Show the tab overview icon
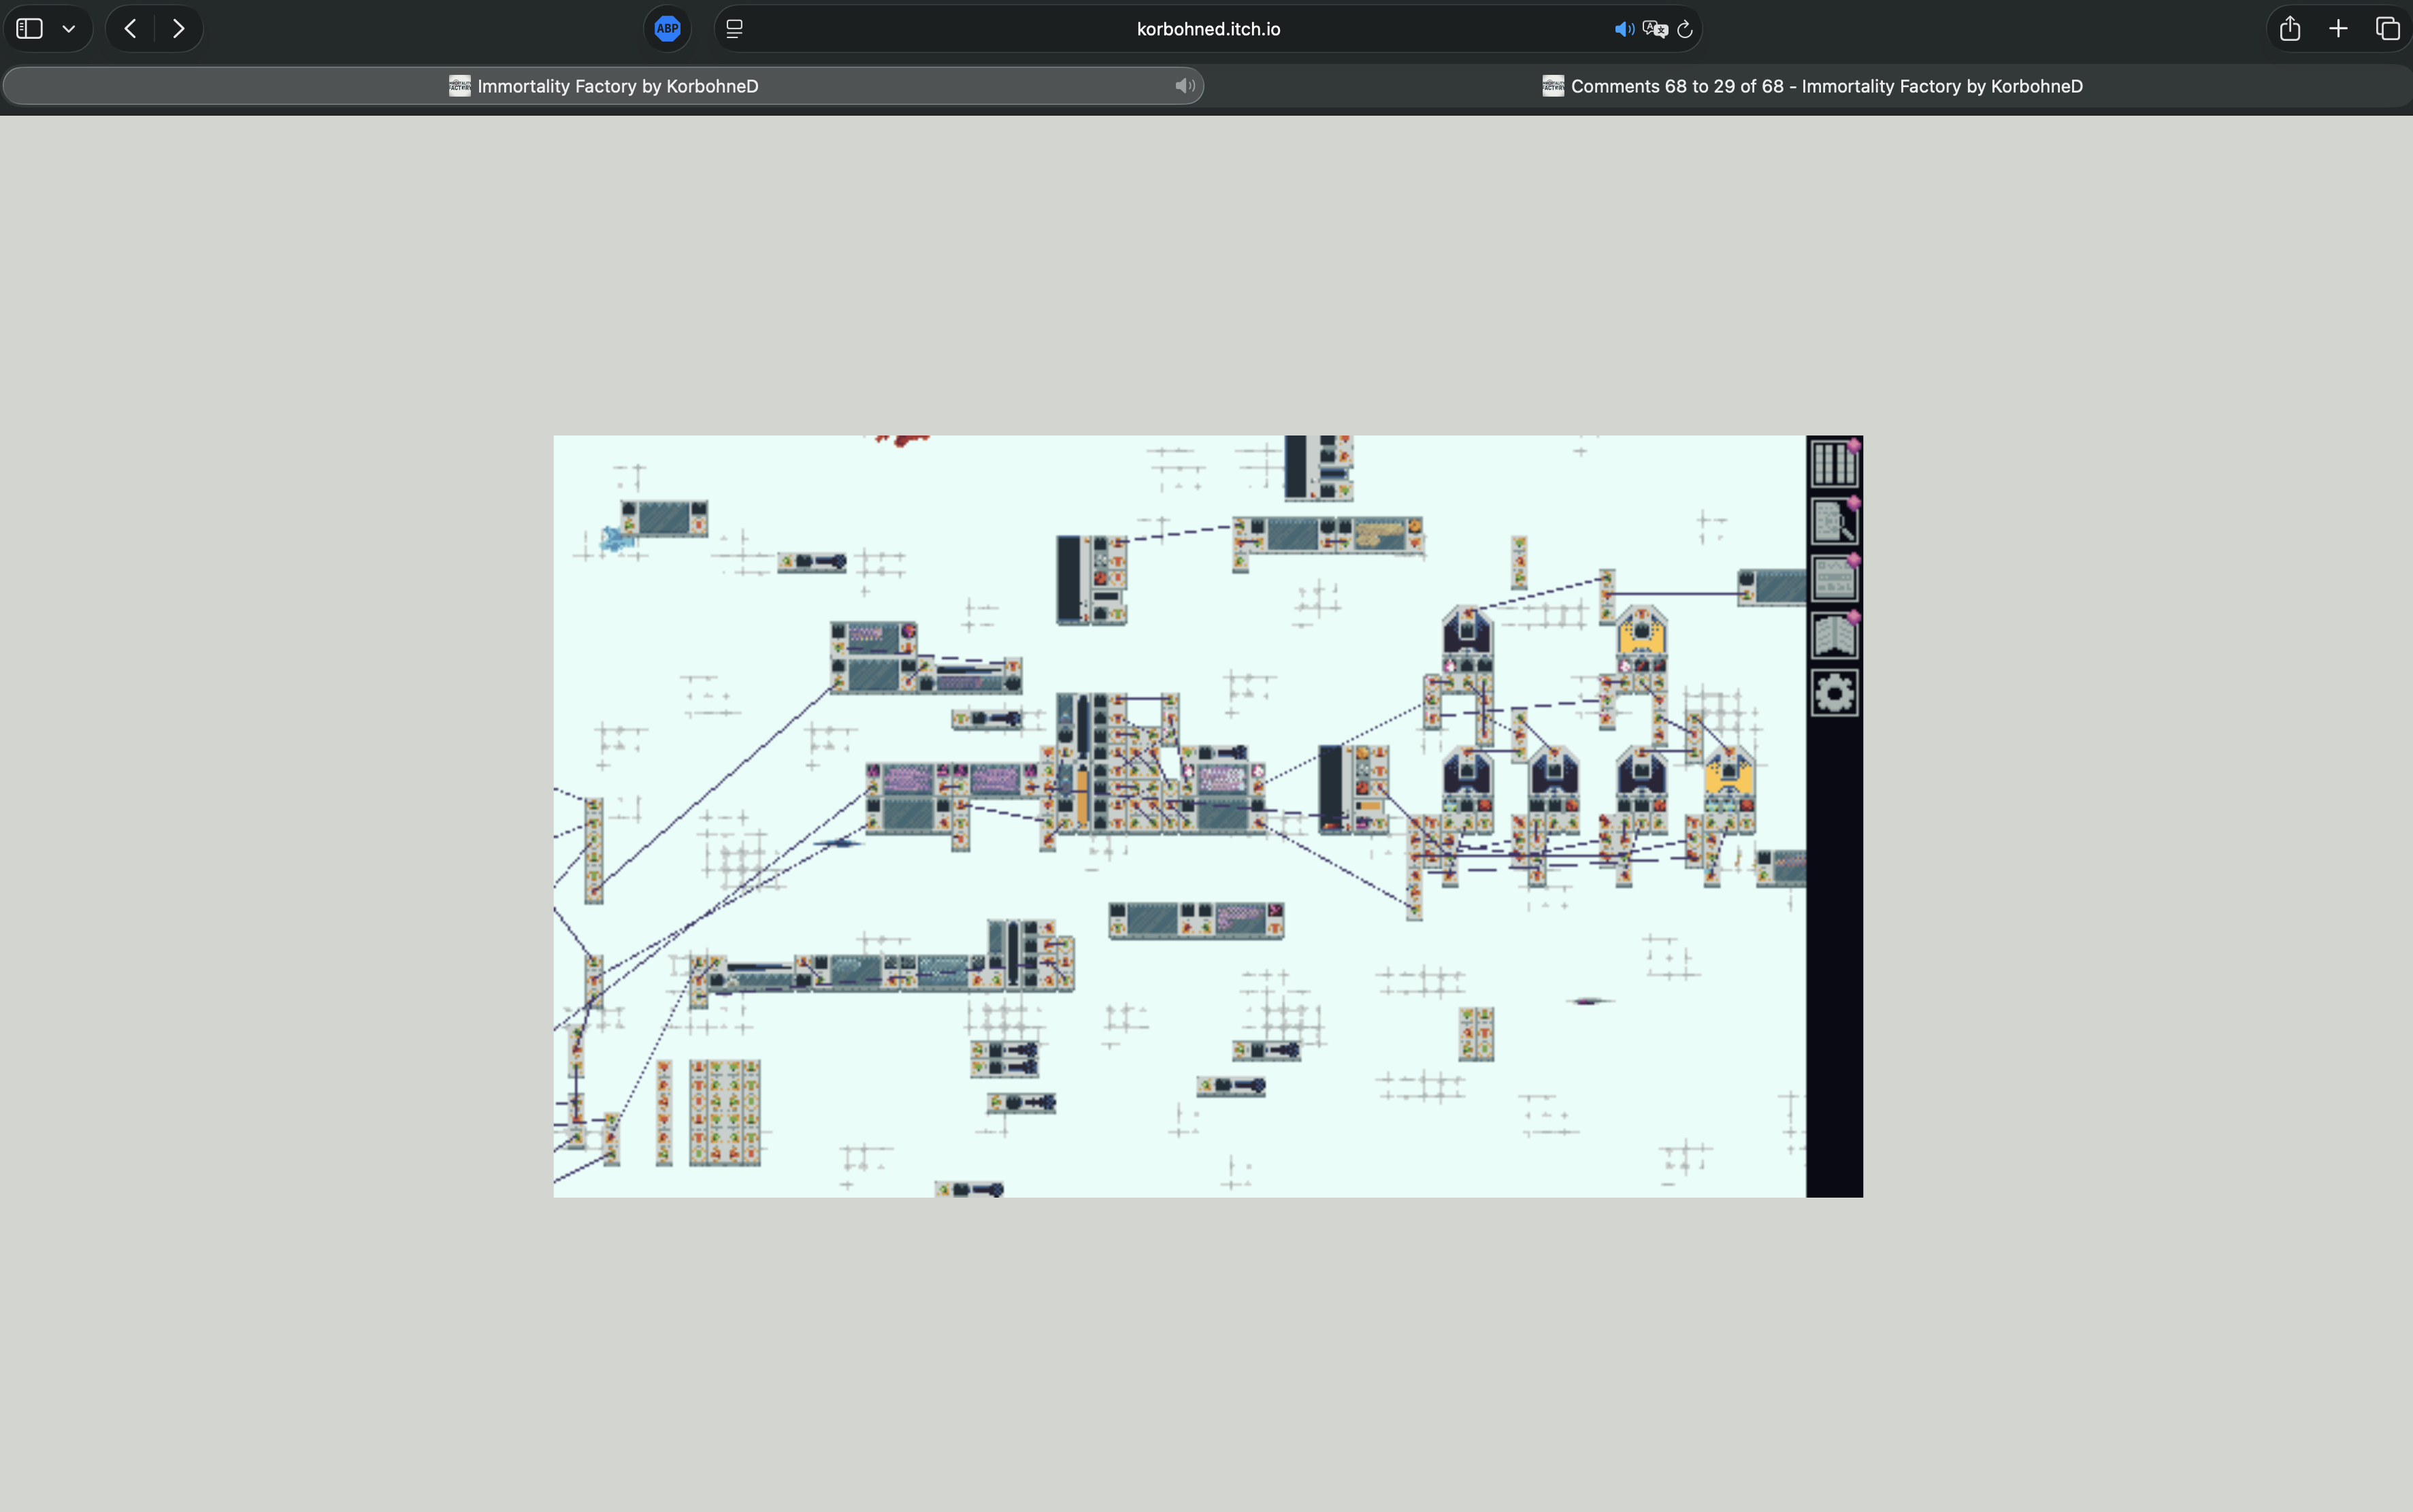 2387,29
